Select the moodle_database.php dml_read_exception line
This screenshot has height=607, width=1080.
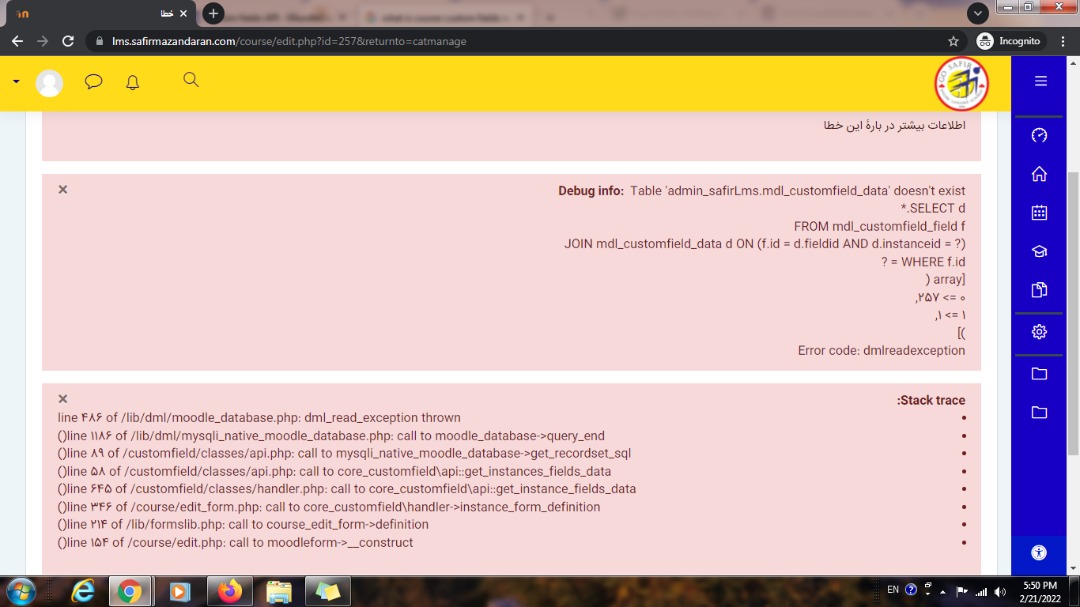(x=259, y=418)
